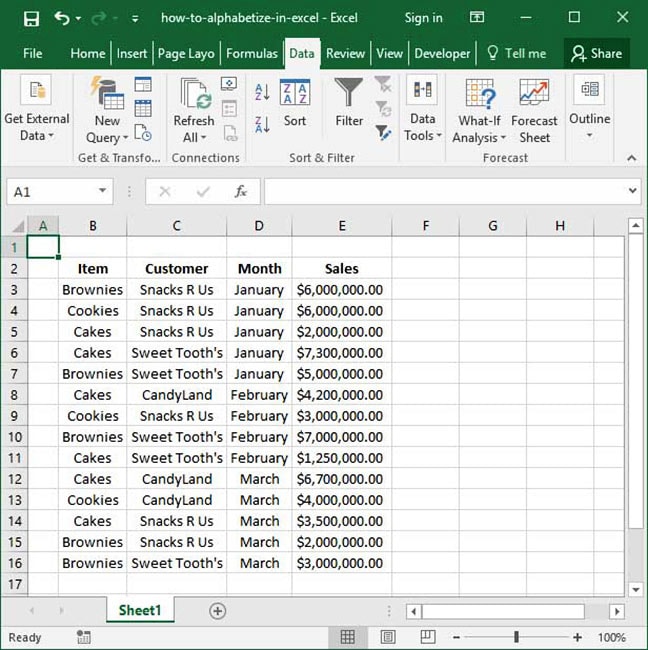
Task: Collapse the ribbon with the chevron
Action: coord(631,158)
